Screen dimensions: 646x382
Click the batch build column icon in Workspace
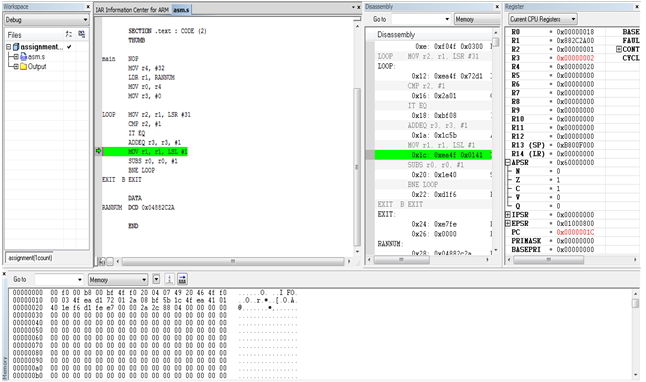[82, 34]
